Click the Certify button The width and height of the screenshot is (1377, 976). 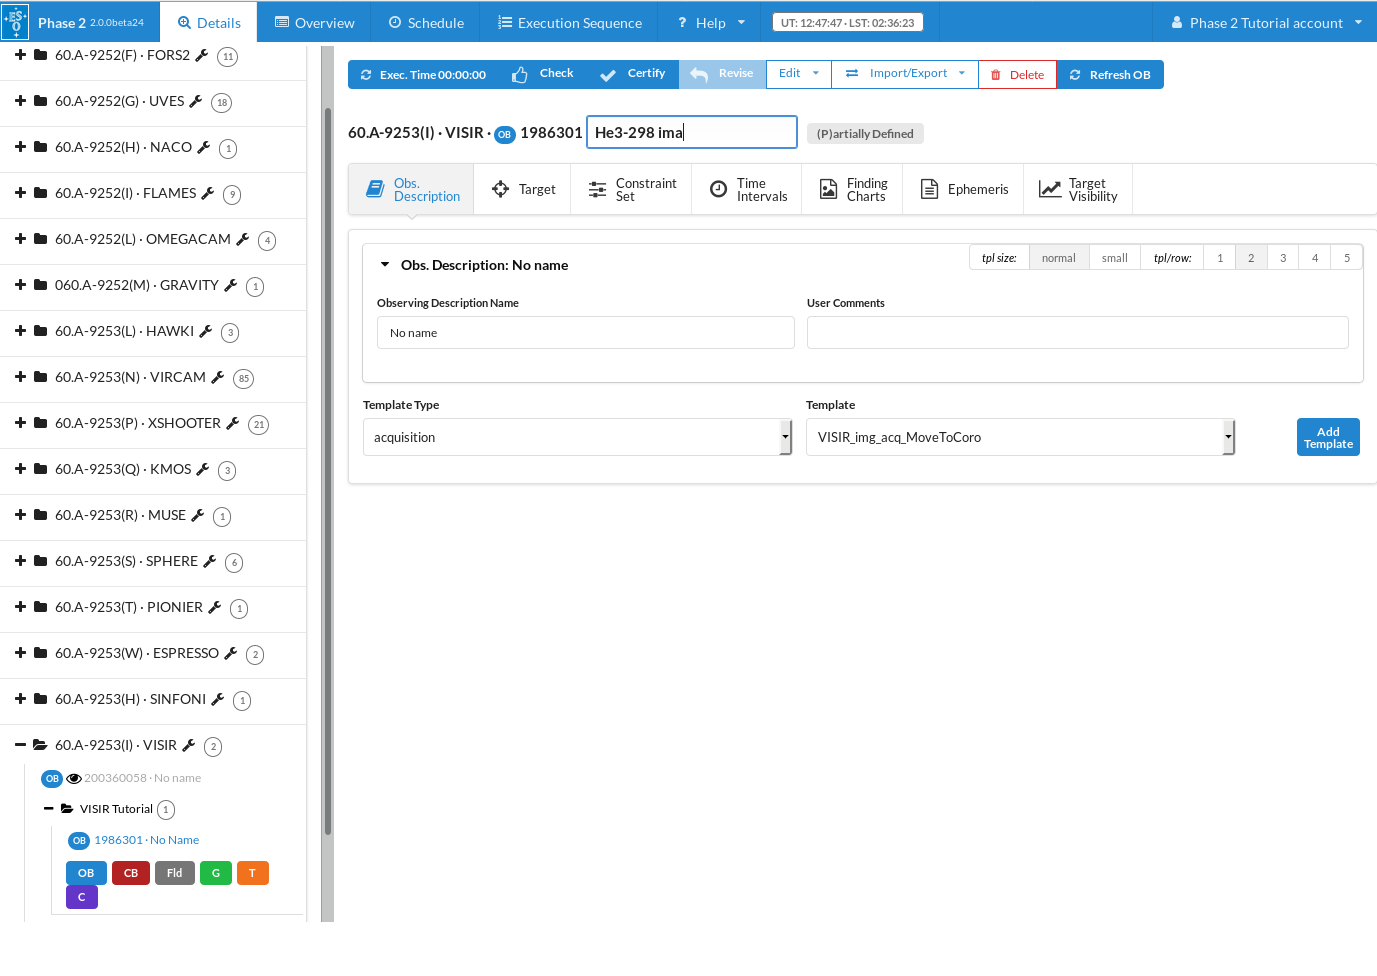coord(632,74)
